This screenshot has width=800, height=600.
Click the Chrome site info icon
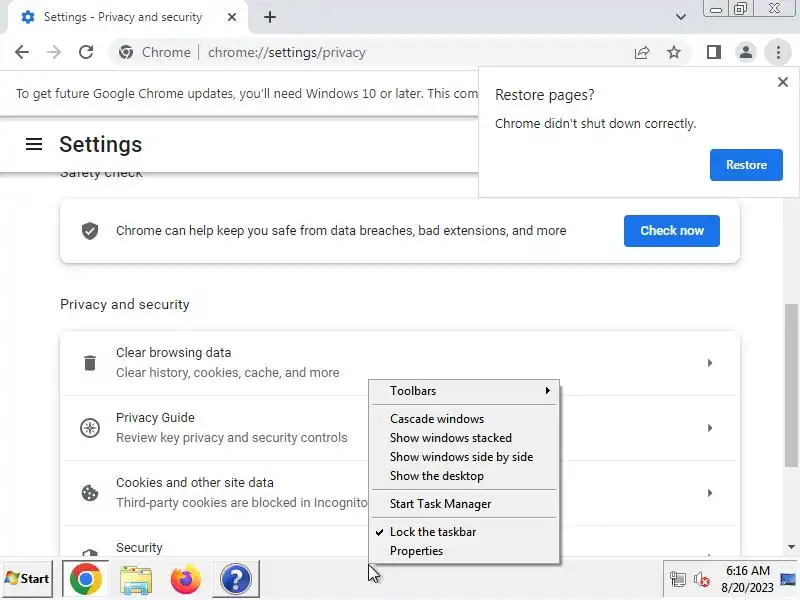pos(126,52)
